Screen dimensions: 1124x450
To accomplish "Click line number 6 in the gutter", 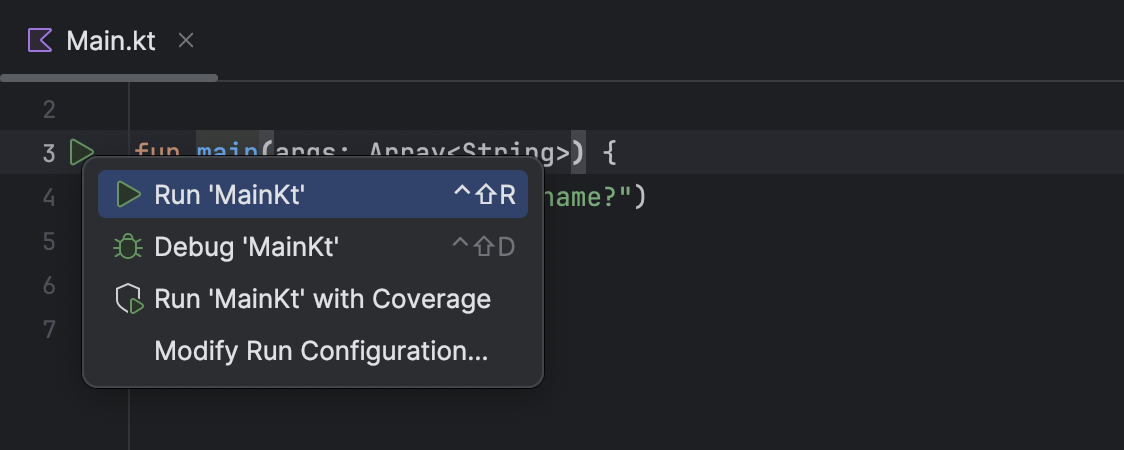I will pos(50,286).
